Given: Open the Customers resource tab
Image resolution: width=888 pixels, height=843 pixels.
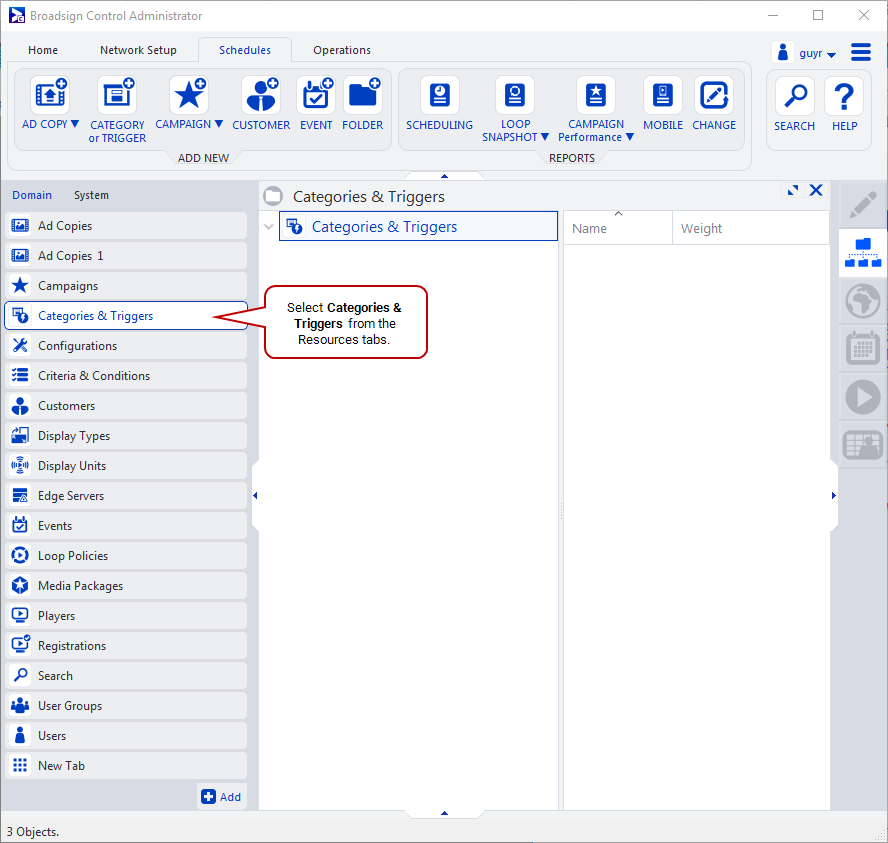Looking at the screenshot, I should [x=126, y=406].
